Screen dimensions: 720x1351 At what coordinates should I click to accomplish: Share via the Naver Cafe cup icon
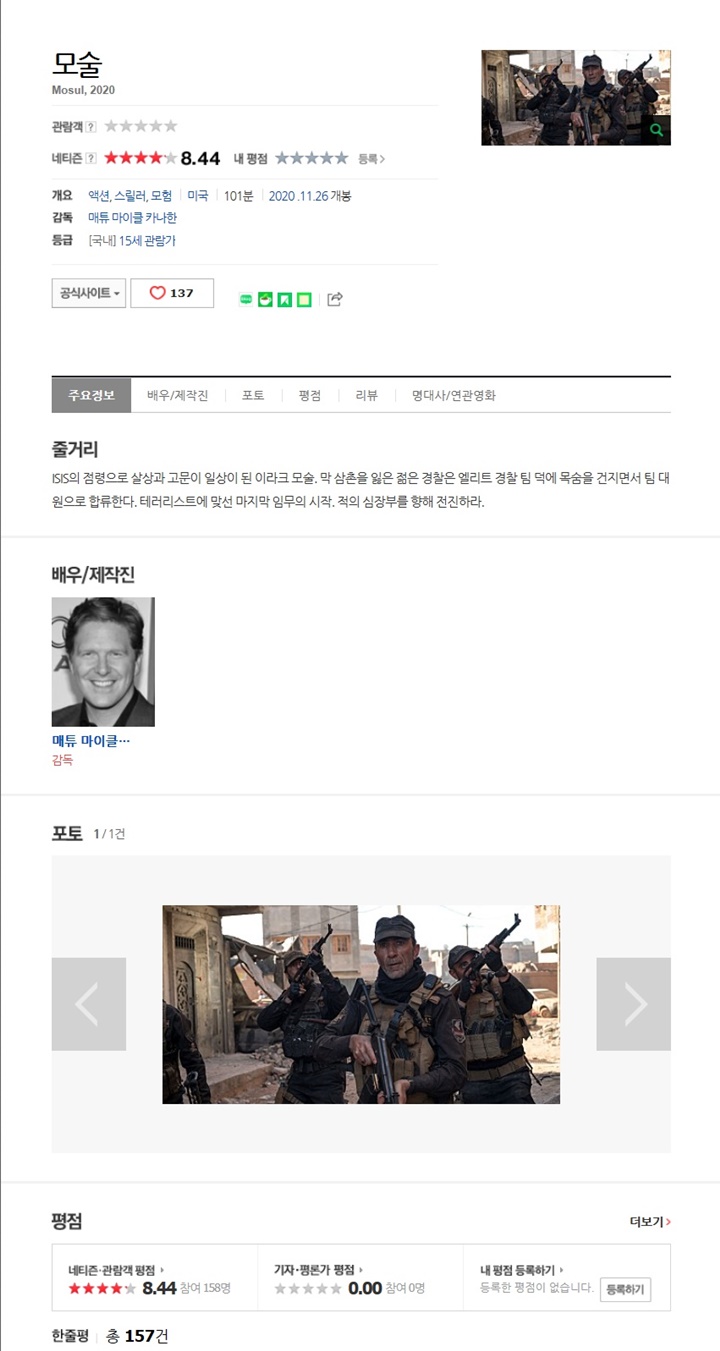265,299
